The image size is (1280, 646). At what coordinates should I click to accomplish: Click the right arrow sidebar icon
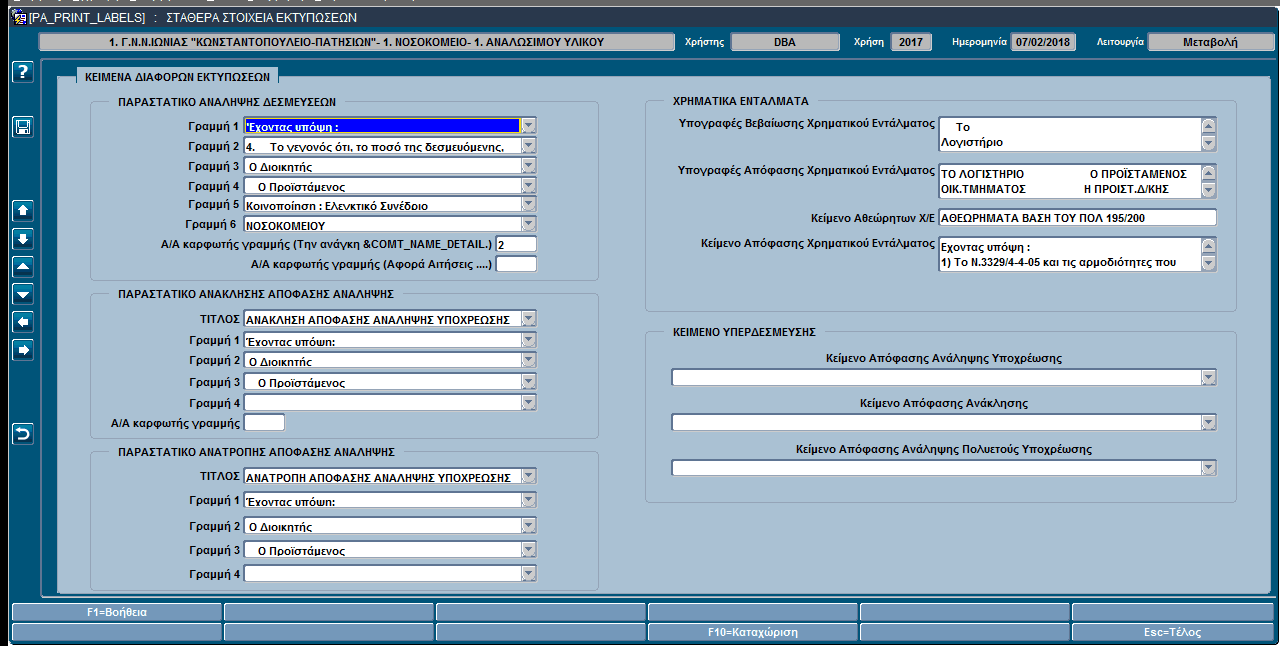pos(22,349)
